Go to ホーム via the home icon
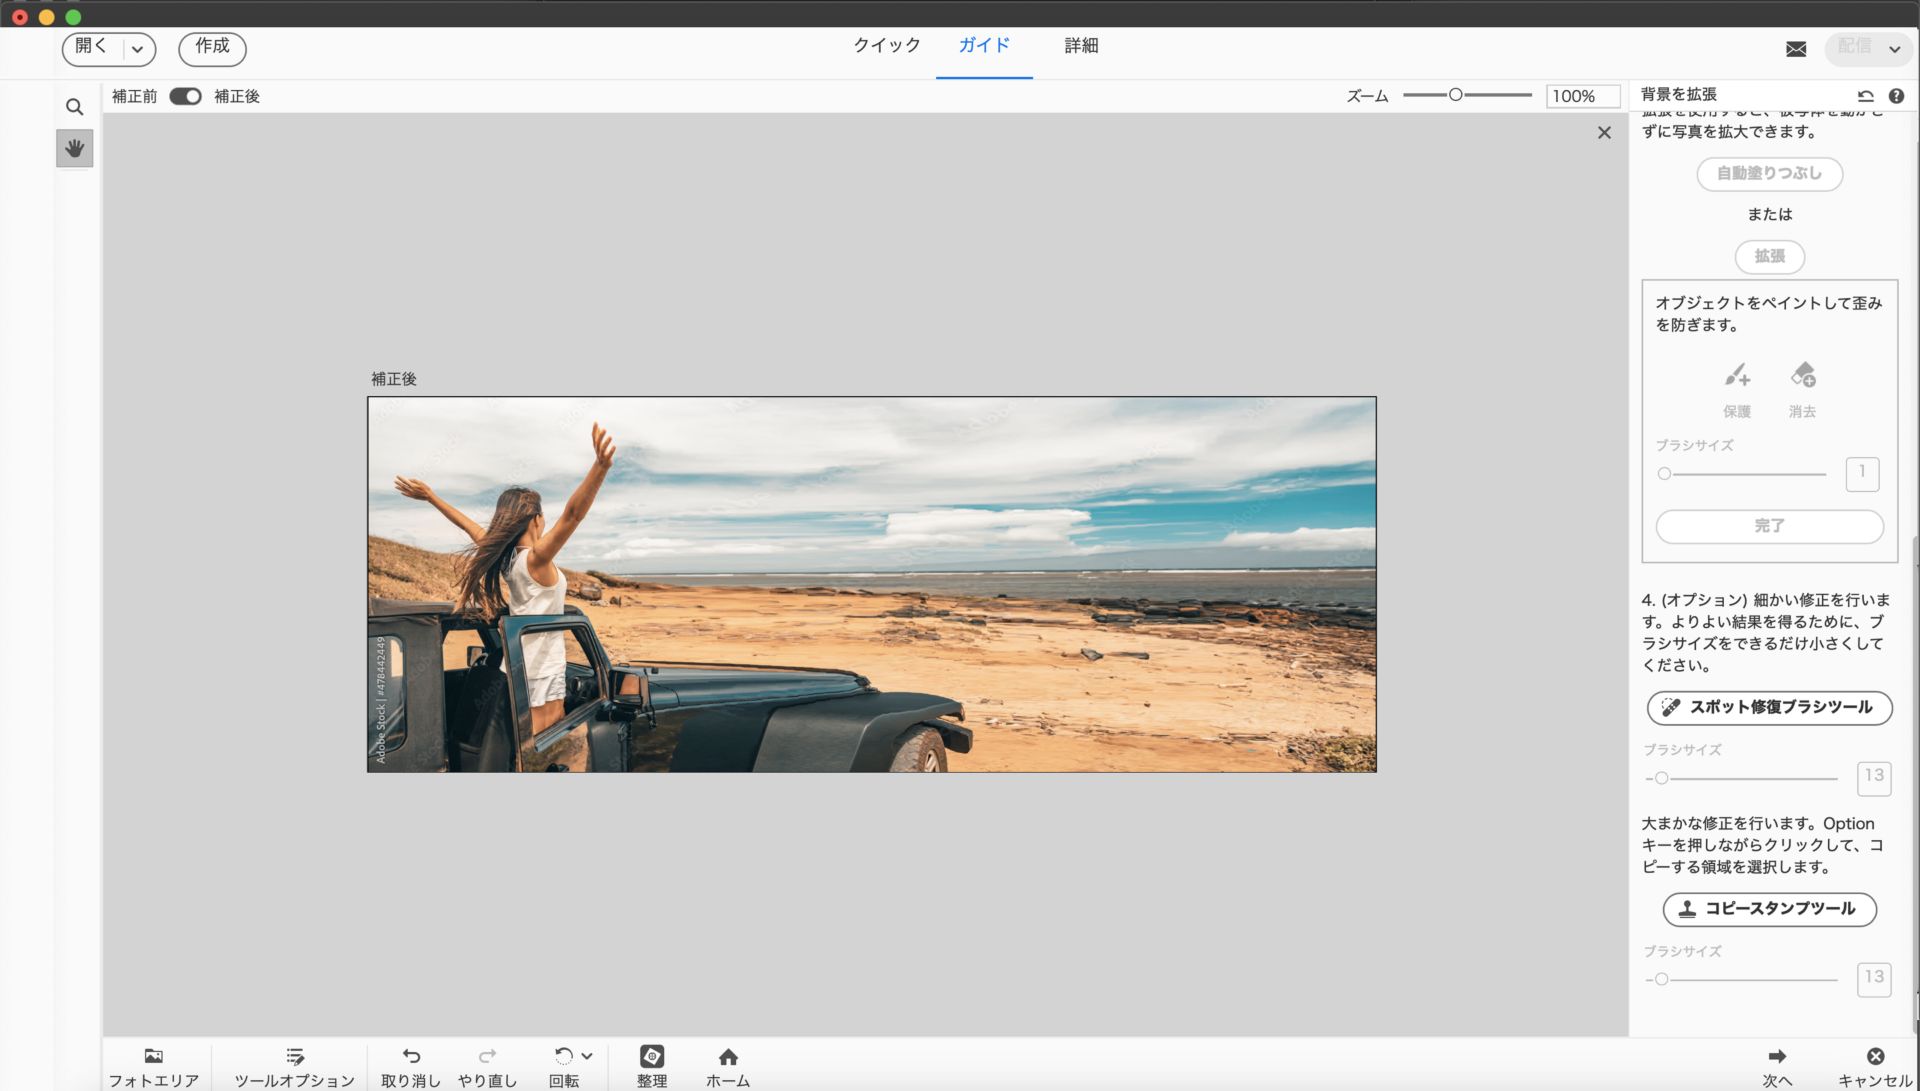The image size is (1920, 1091). click(x=727, y=1063)
